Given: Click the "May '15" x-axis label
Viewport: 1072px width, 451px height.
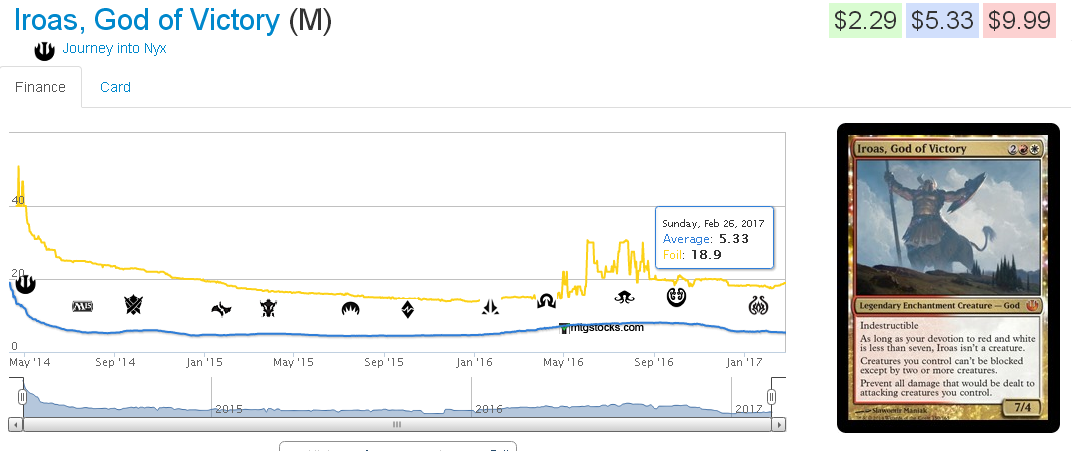Looking at the screenshot, I should [293, 361].
